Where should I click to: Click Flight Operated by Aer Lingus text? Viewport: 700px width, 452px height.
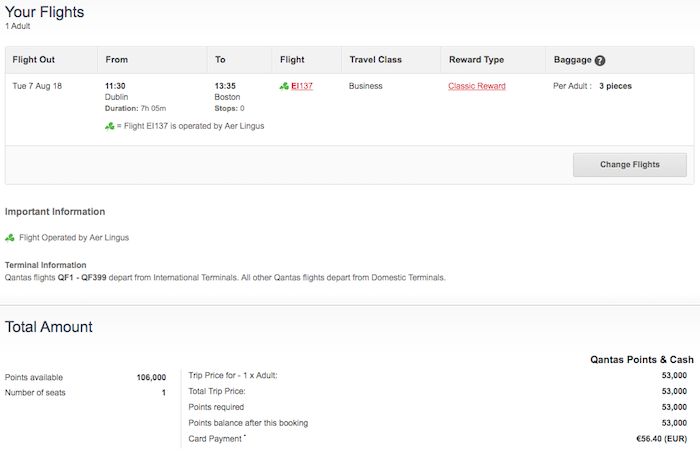pyautogui.click(x=74, y=238)
